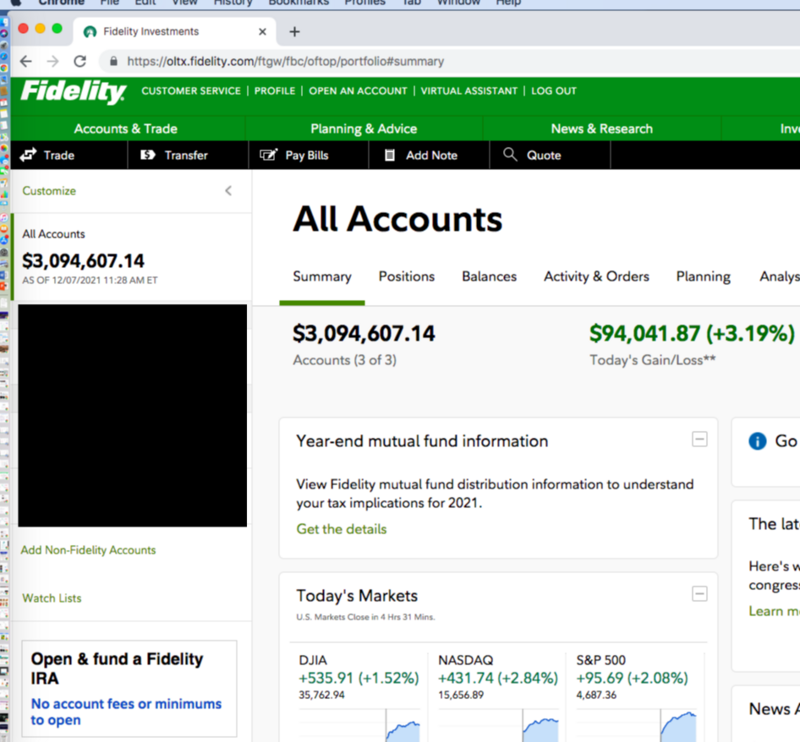Switch to the Balances tab

tap(489, 277)
